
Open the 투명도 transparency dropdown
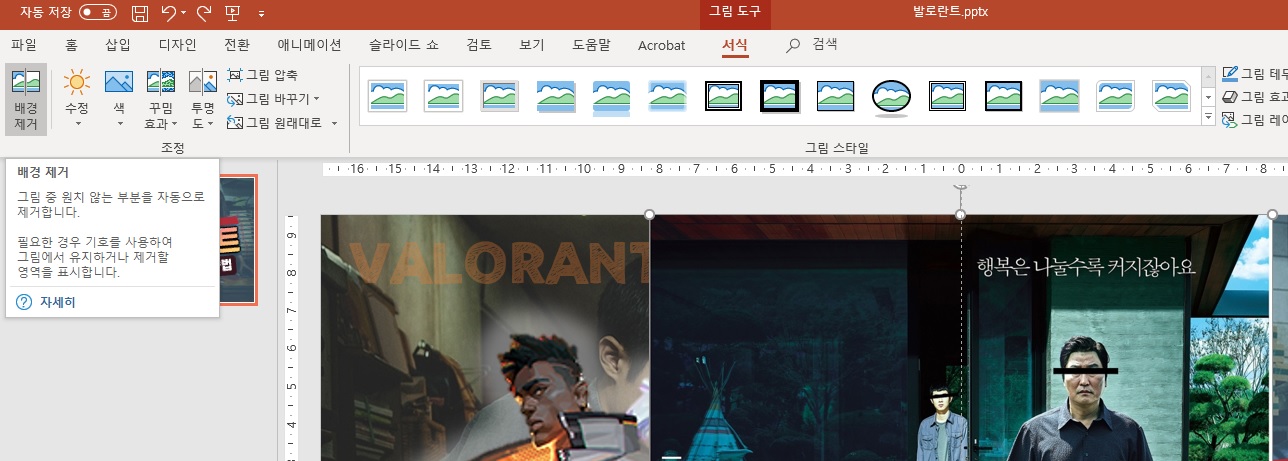[x=203, y=100]
